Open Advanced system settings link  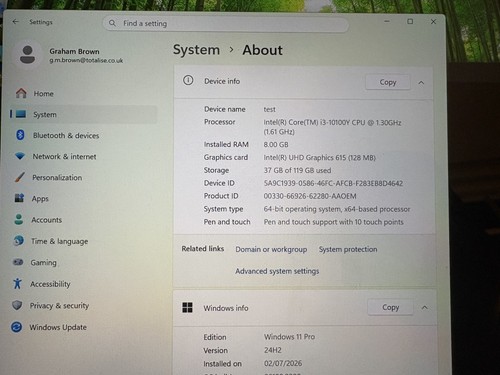click(277, 271)
